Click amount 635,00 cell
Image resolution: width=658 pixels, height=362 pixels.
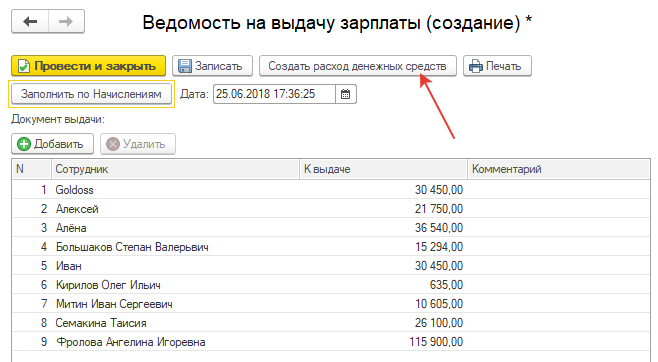pos(383,285)
